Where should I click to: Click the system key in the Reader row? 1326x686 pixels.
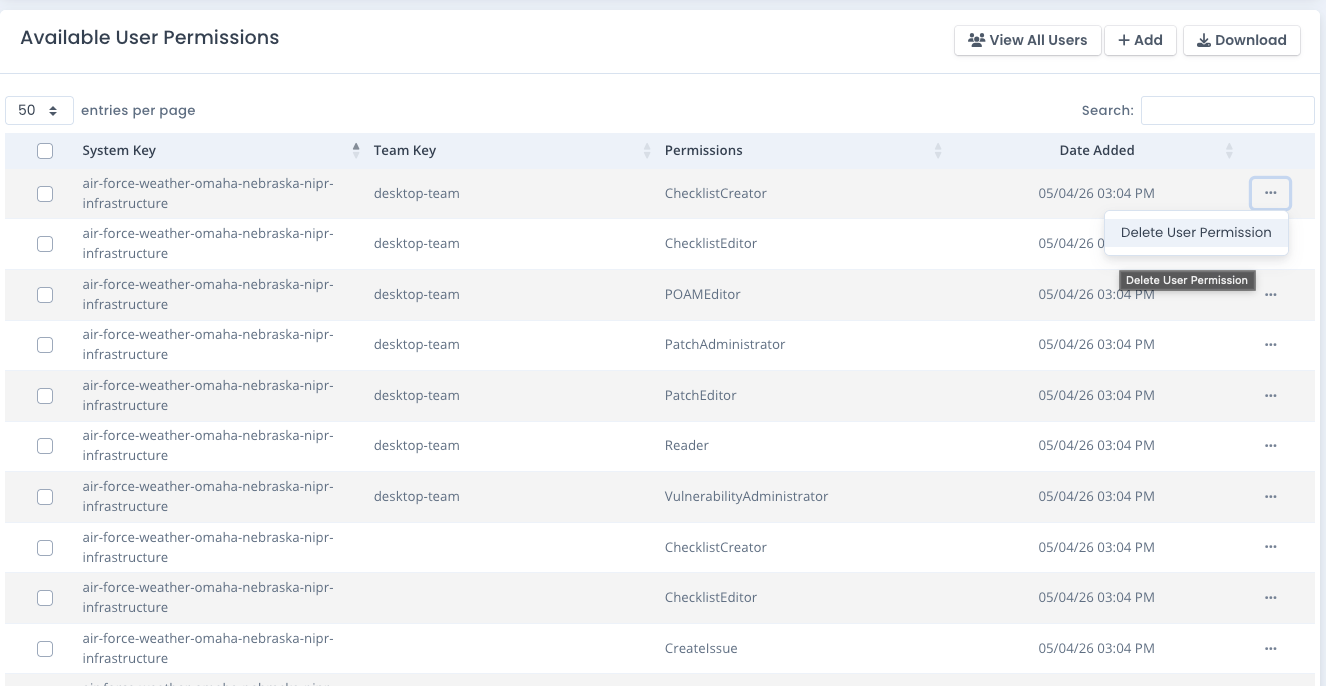tap(208, 445)
